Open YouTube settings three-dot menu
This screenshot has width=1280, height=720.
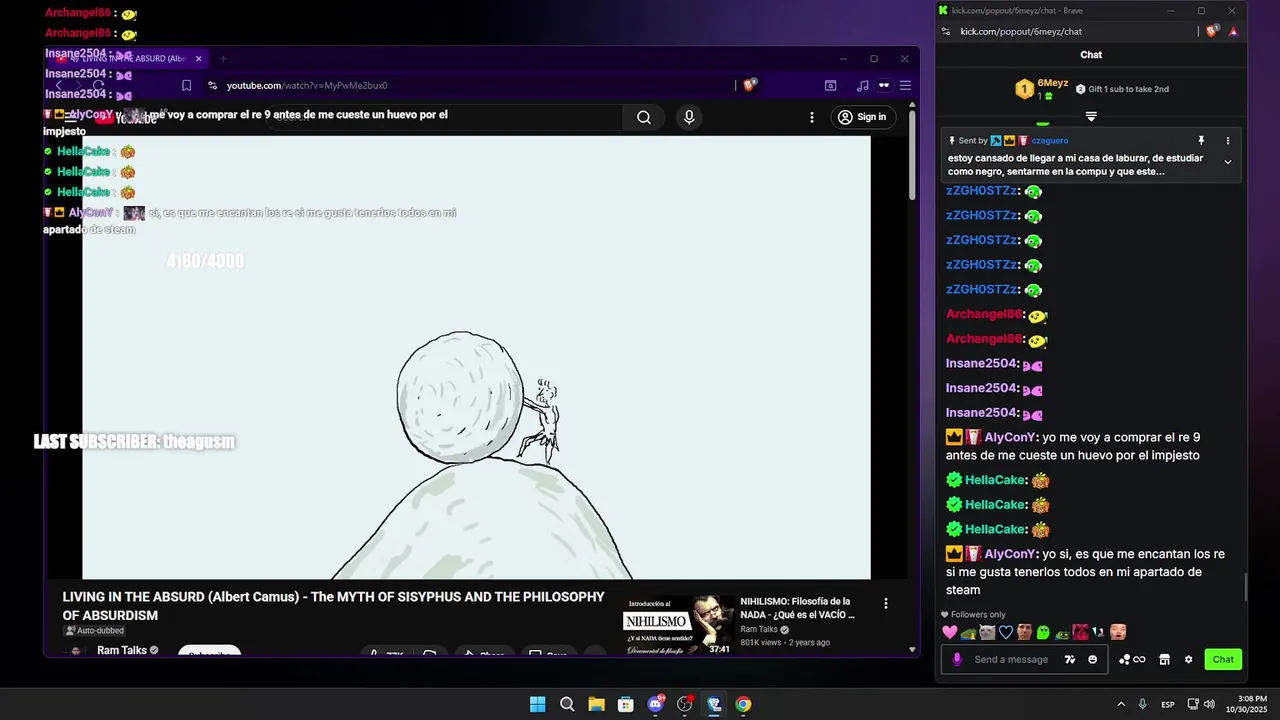pos(812,117)
